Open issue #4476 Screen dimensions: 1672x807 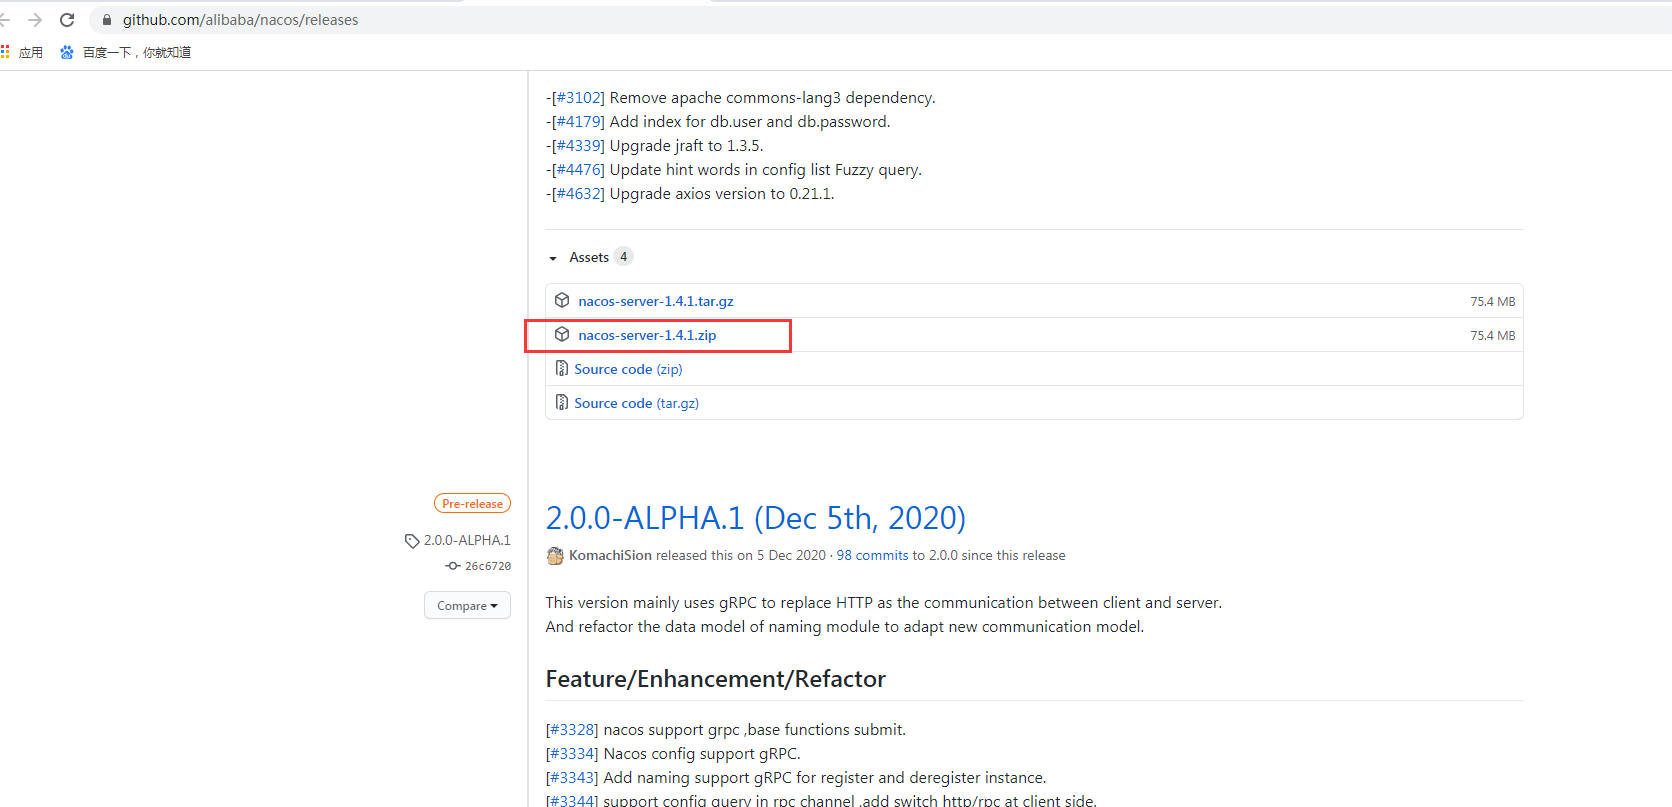click(x=579, y=169)
